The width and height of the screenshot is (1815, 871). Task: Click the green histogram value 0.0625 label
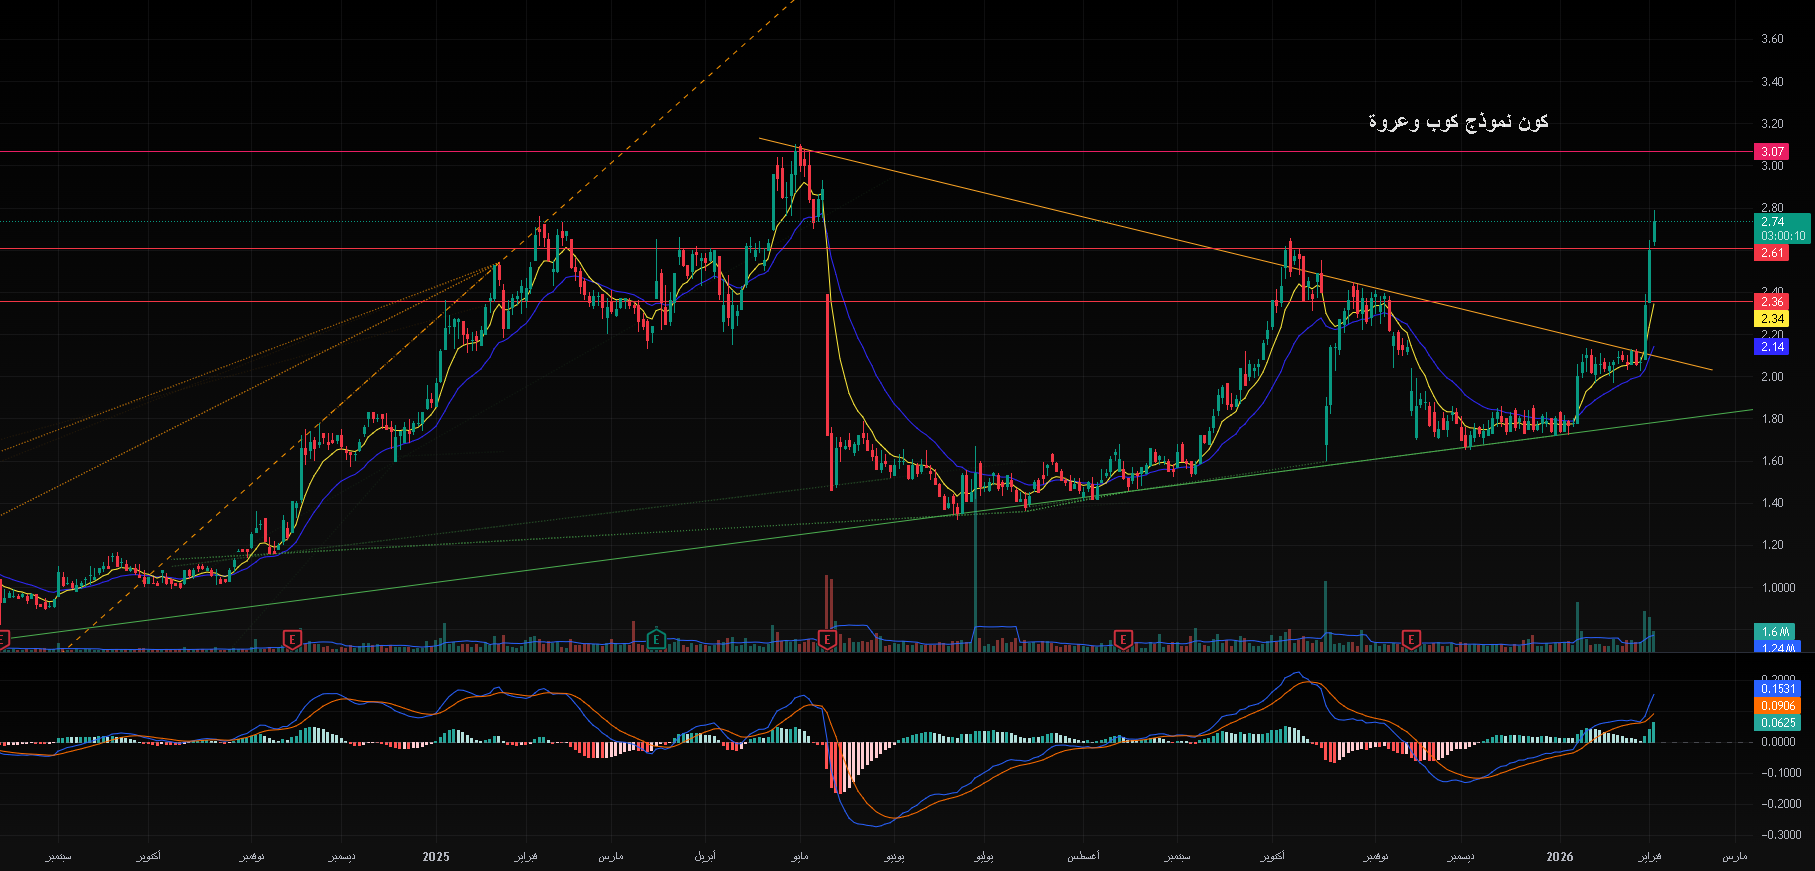point(1777,723)
